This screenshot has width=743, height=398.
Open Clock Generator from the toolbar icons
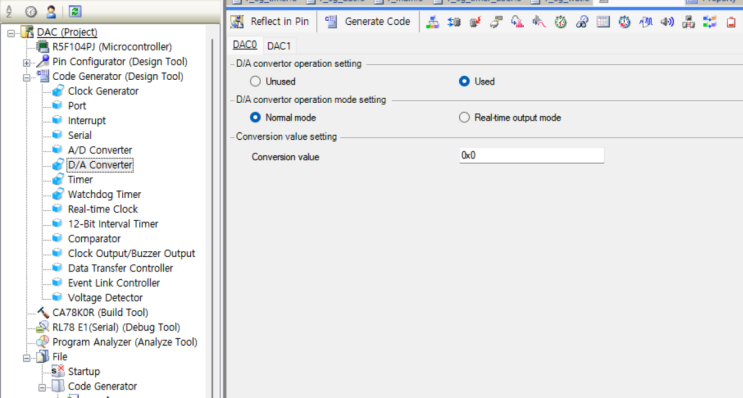point(432,22)
